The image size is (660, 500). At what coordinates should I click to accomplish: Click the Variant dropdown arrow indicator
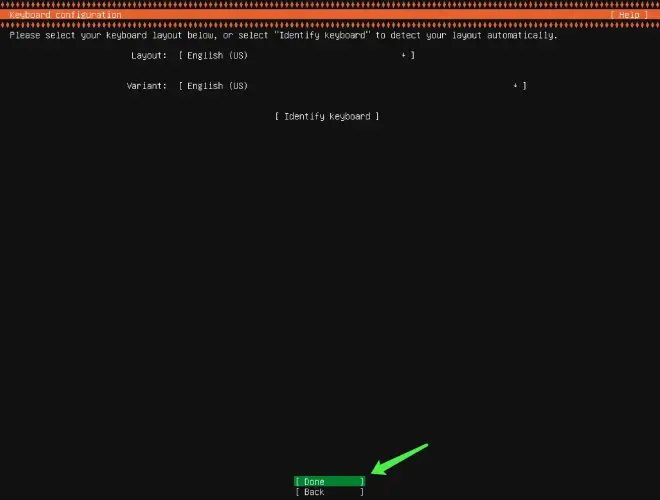(x=515, y=86)
